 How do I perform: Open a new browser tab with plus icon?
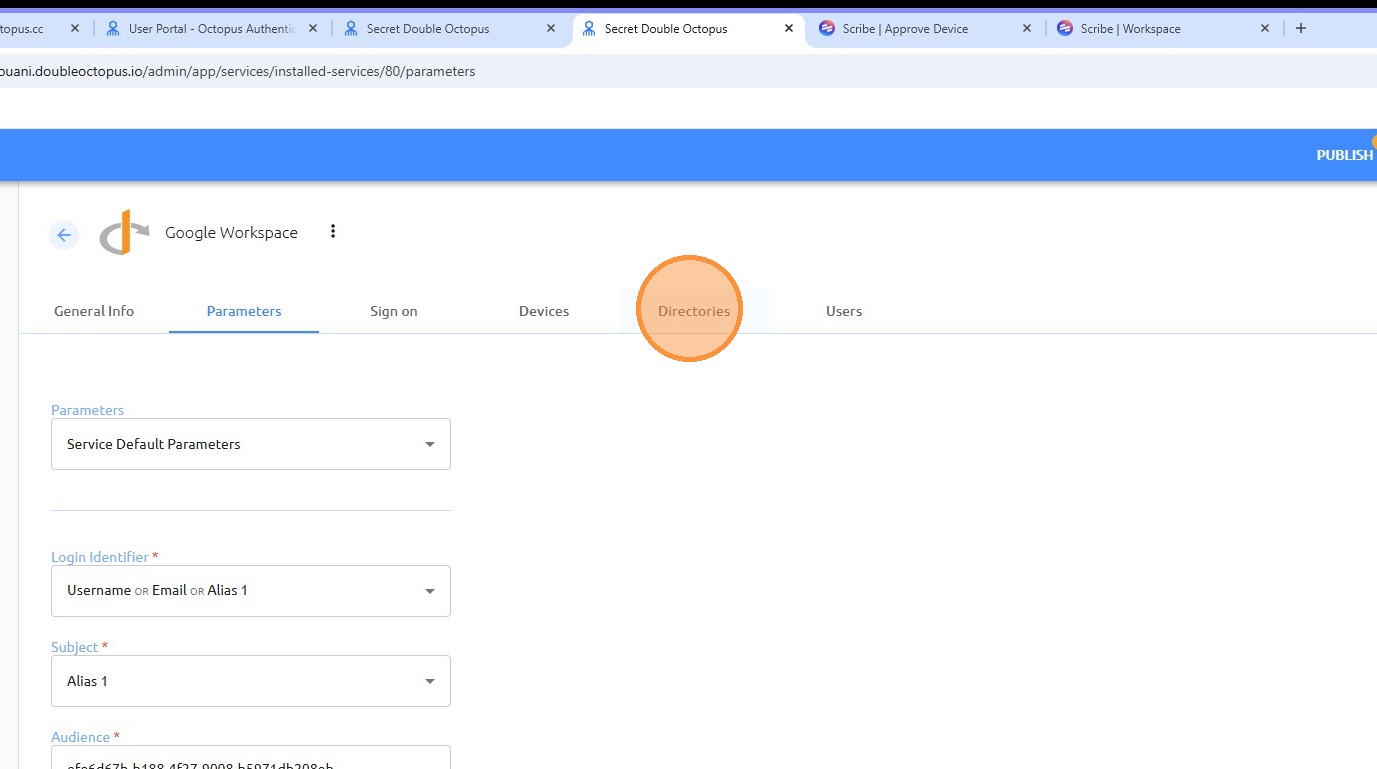click(x=1301, y=28)
